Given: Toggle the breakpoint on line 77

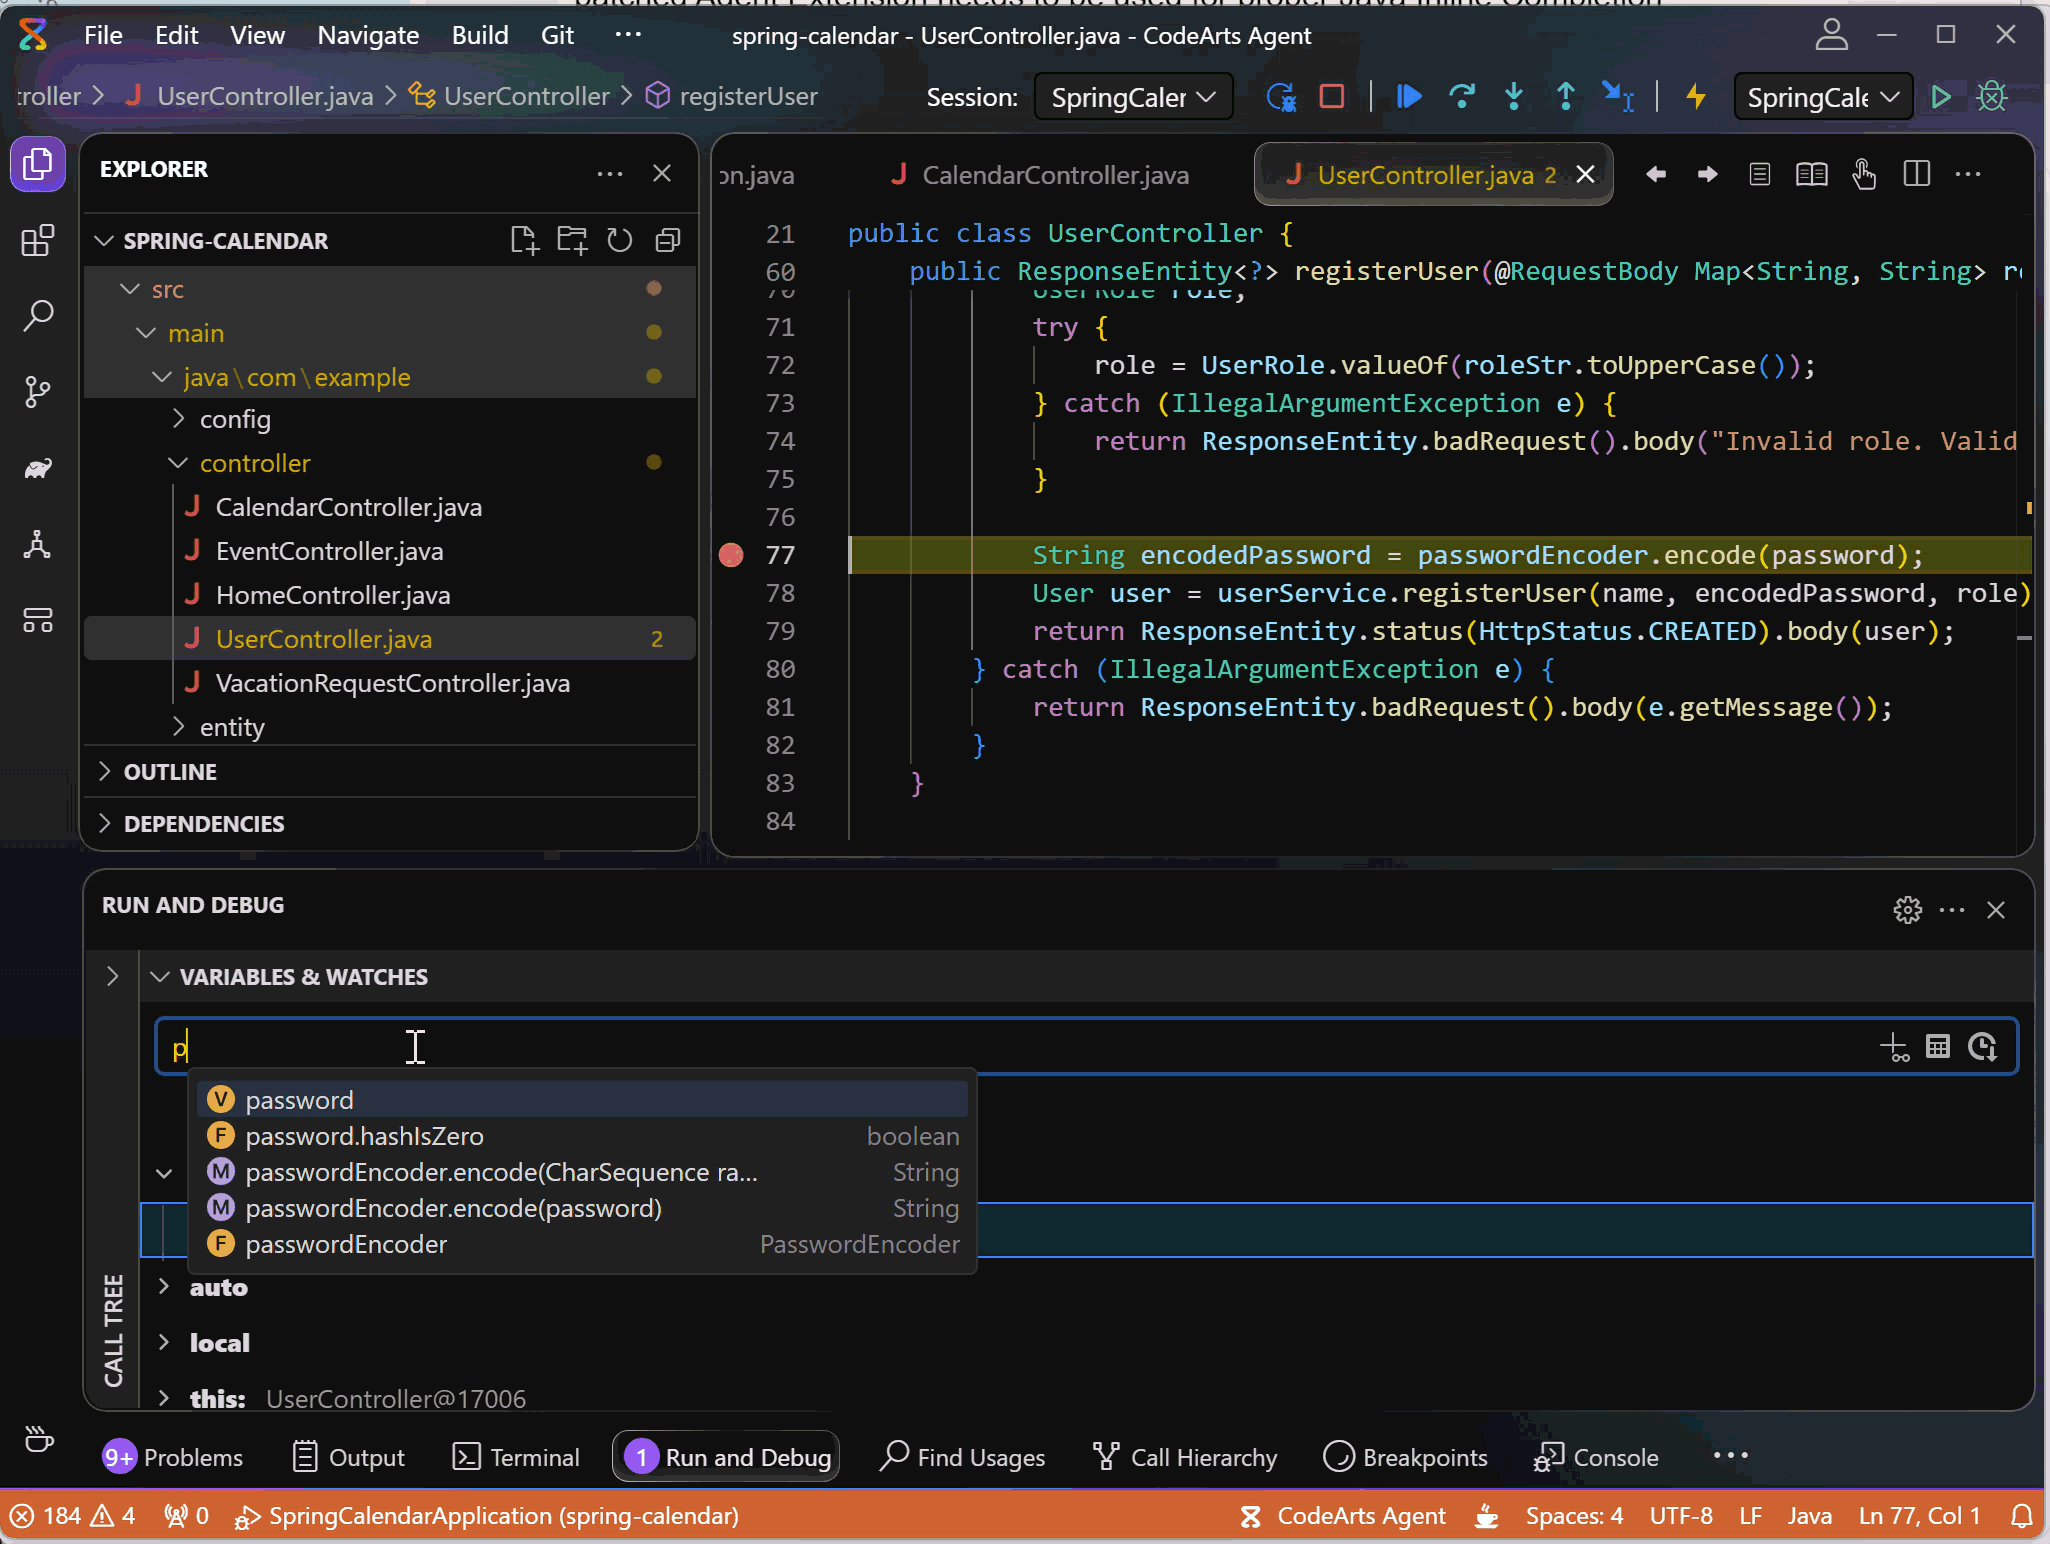Looking at the screenshot, I should tap(731, 555).
